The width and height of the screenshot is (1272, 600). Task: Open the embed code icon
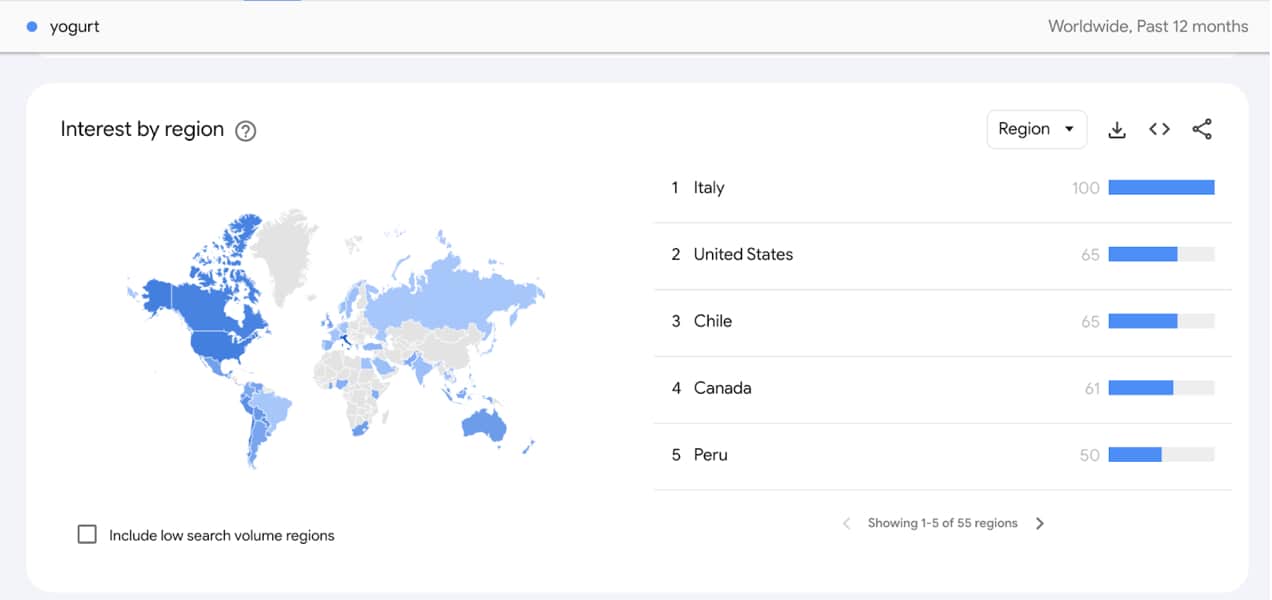tap(1159, 129)
